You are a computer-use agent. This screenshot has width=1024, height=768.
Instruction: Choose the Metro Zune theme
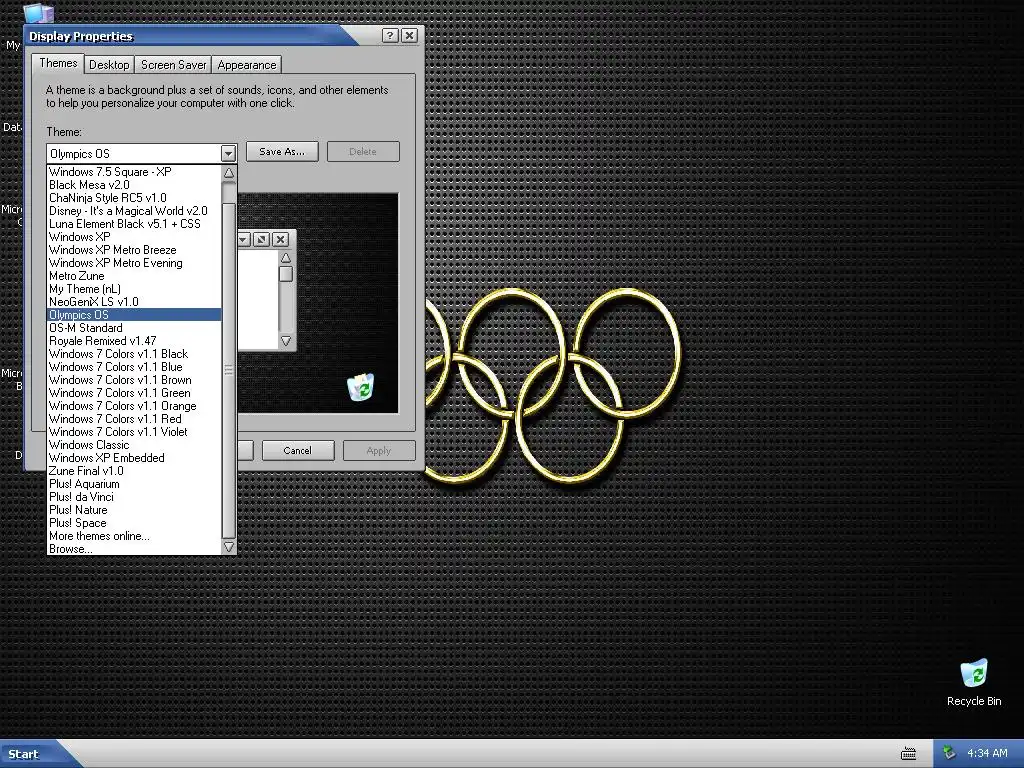coord(134,276)
